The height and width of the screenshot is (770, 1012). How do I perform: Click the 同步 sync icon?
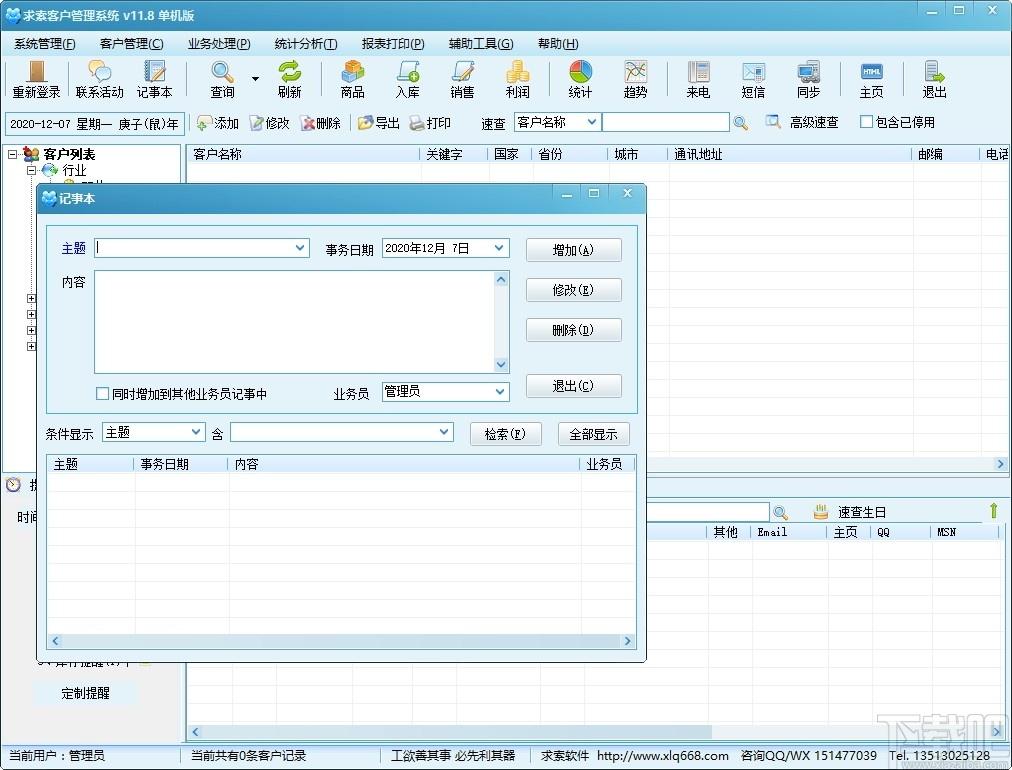click(808, 79)
